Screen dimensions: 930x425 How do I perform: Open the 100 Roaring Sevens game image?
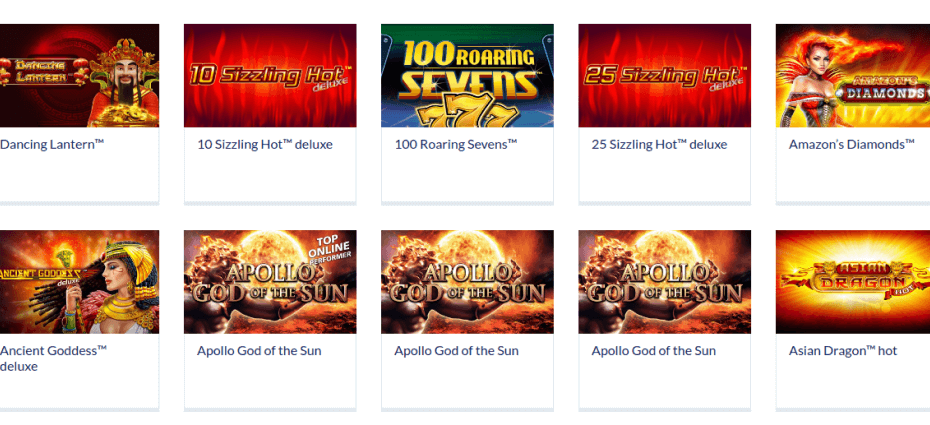467,75
